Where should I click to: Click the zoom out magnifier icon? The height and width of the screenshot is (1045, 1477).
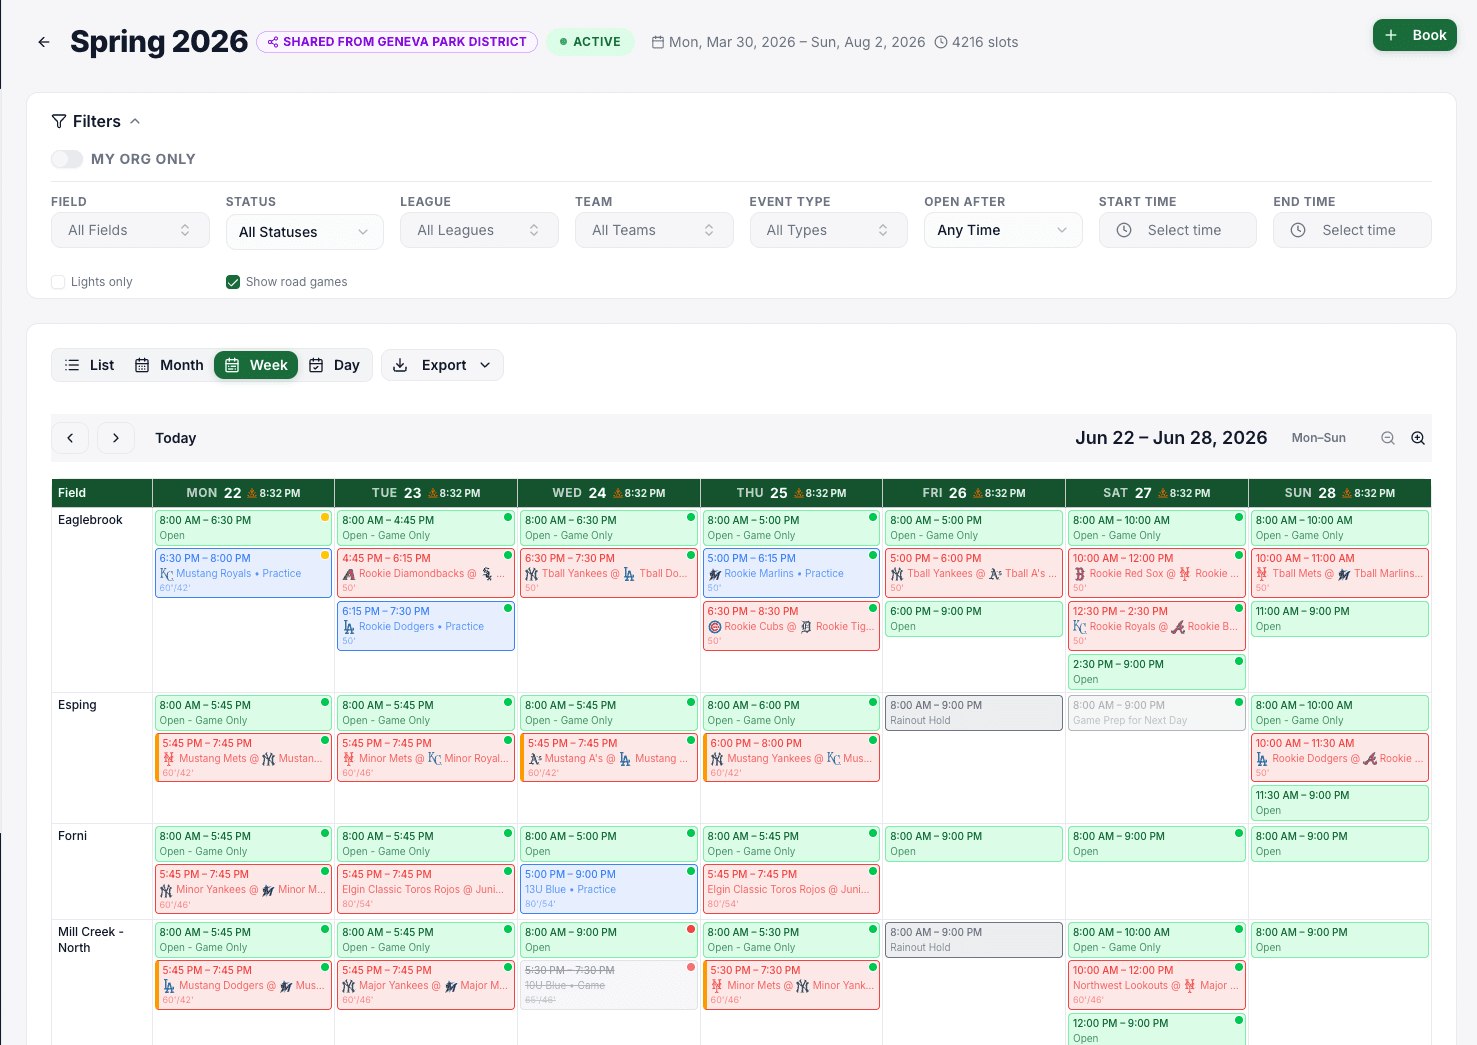click(1388, 438)
